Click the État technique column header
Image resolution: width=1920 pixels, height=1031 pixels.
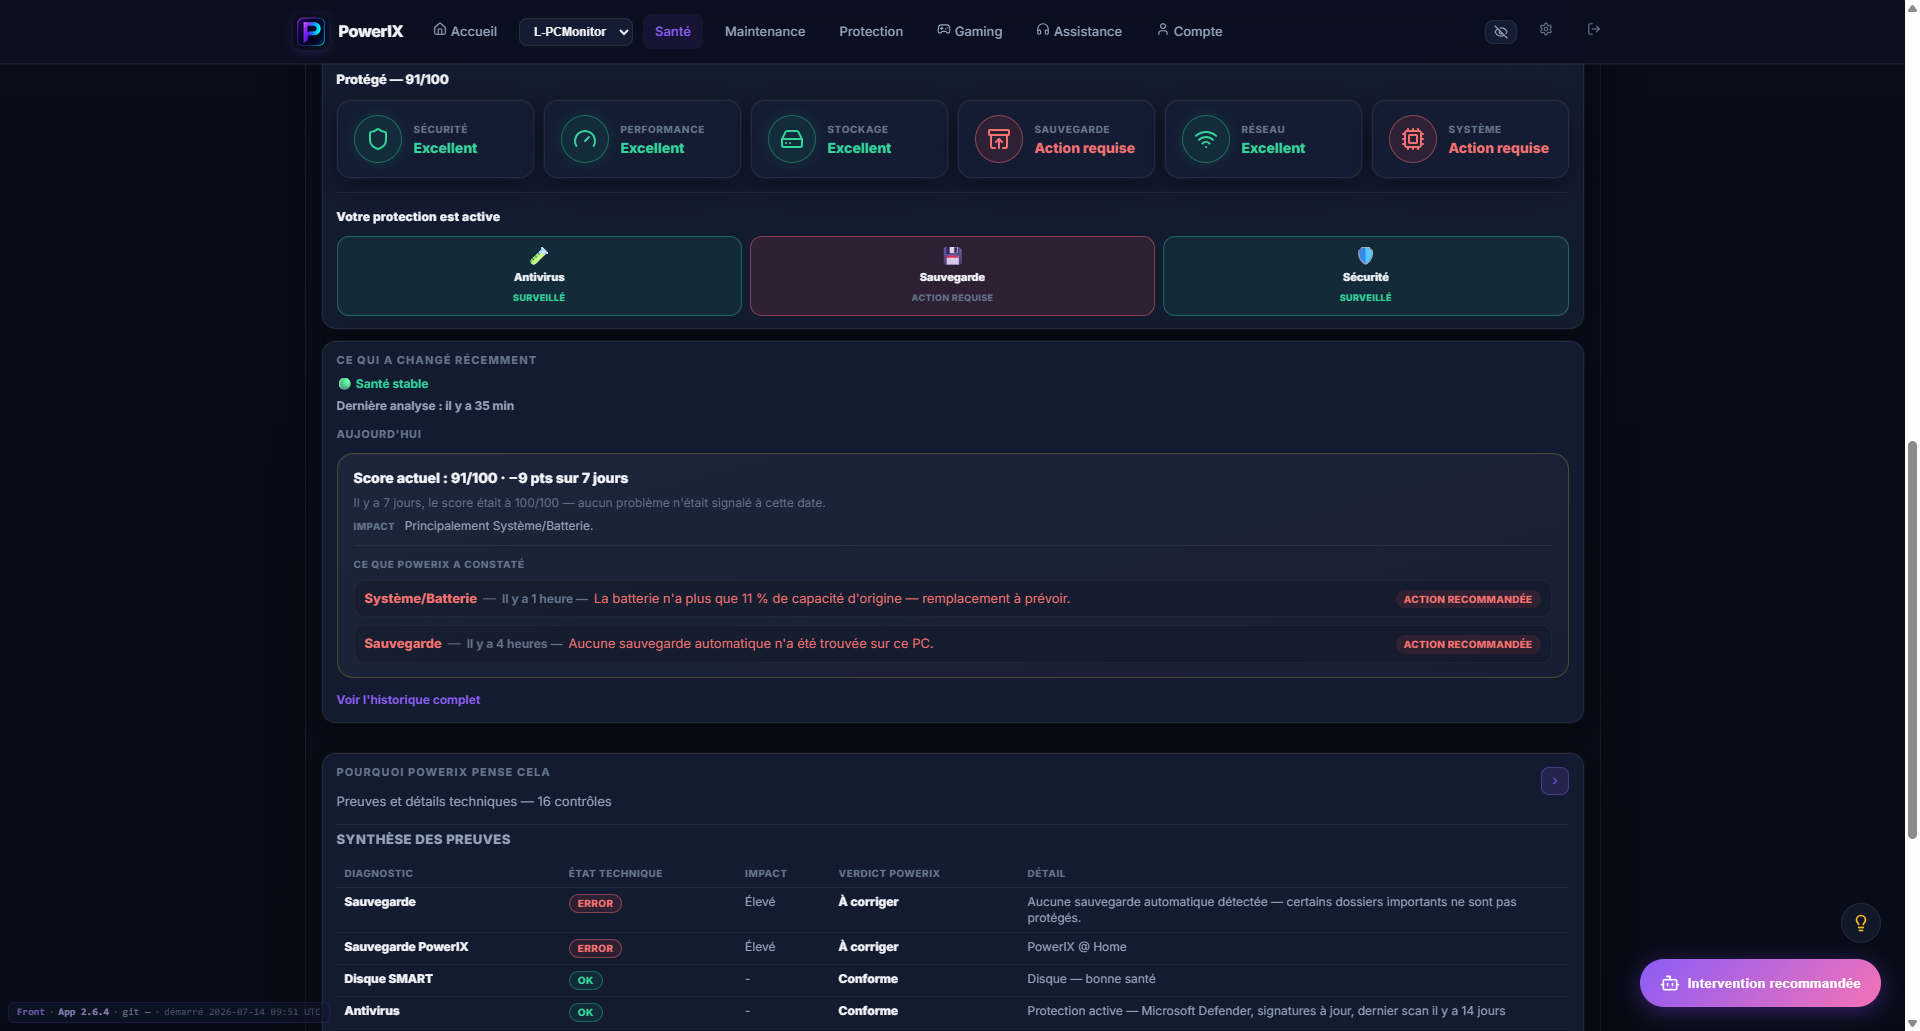615,874
